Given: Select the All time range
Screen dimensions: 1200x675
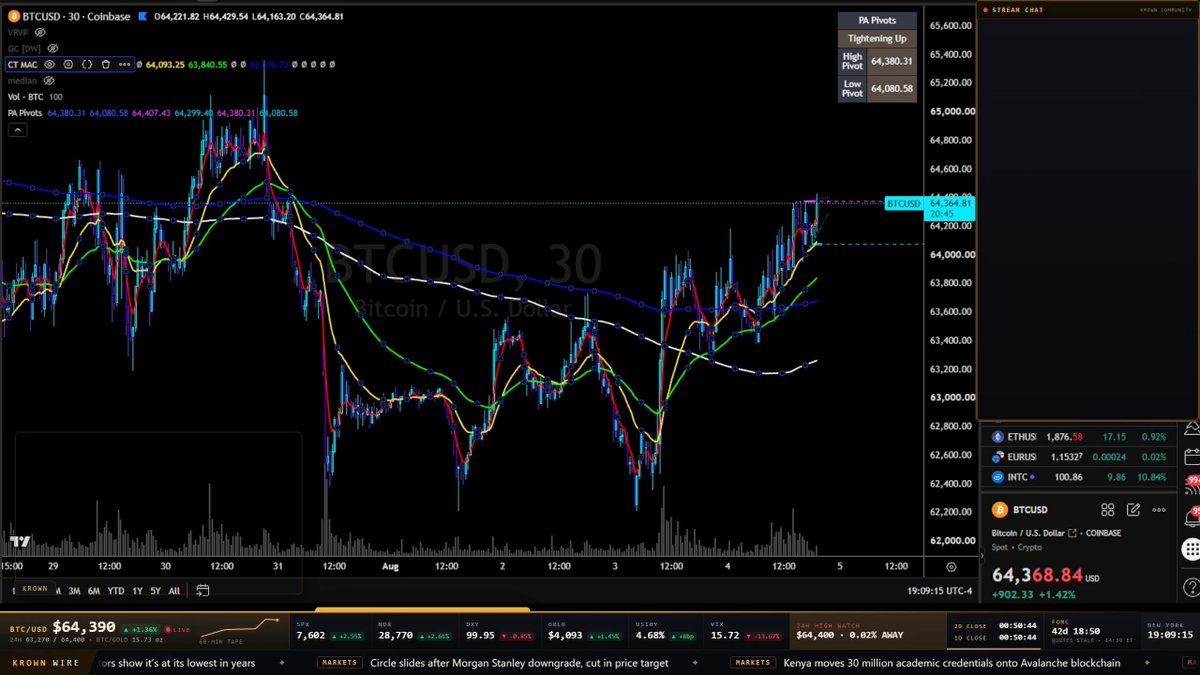Looking at the screenshot, I should click(x=174, y=590).
